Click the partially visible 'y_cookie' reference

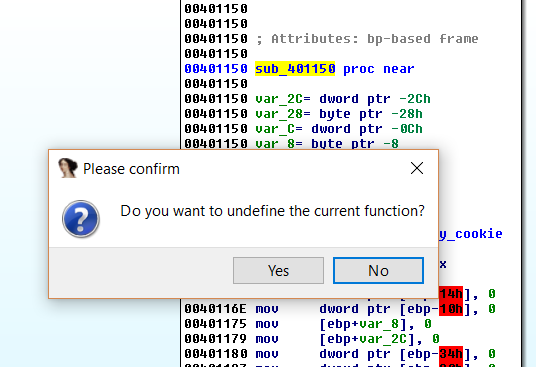click(x=471, y=234)
